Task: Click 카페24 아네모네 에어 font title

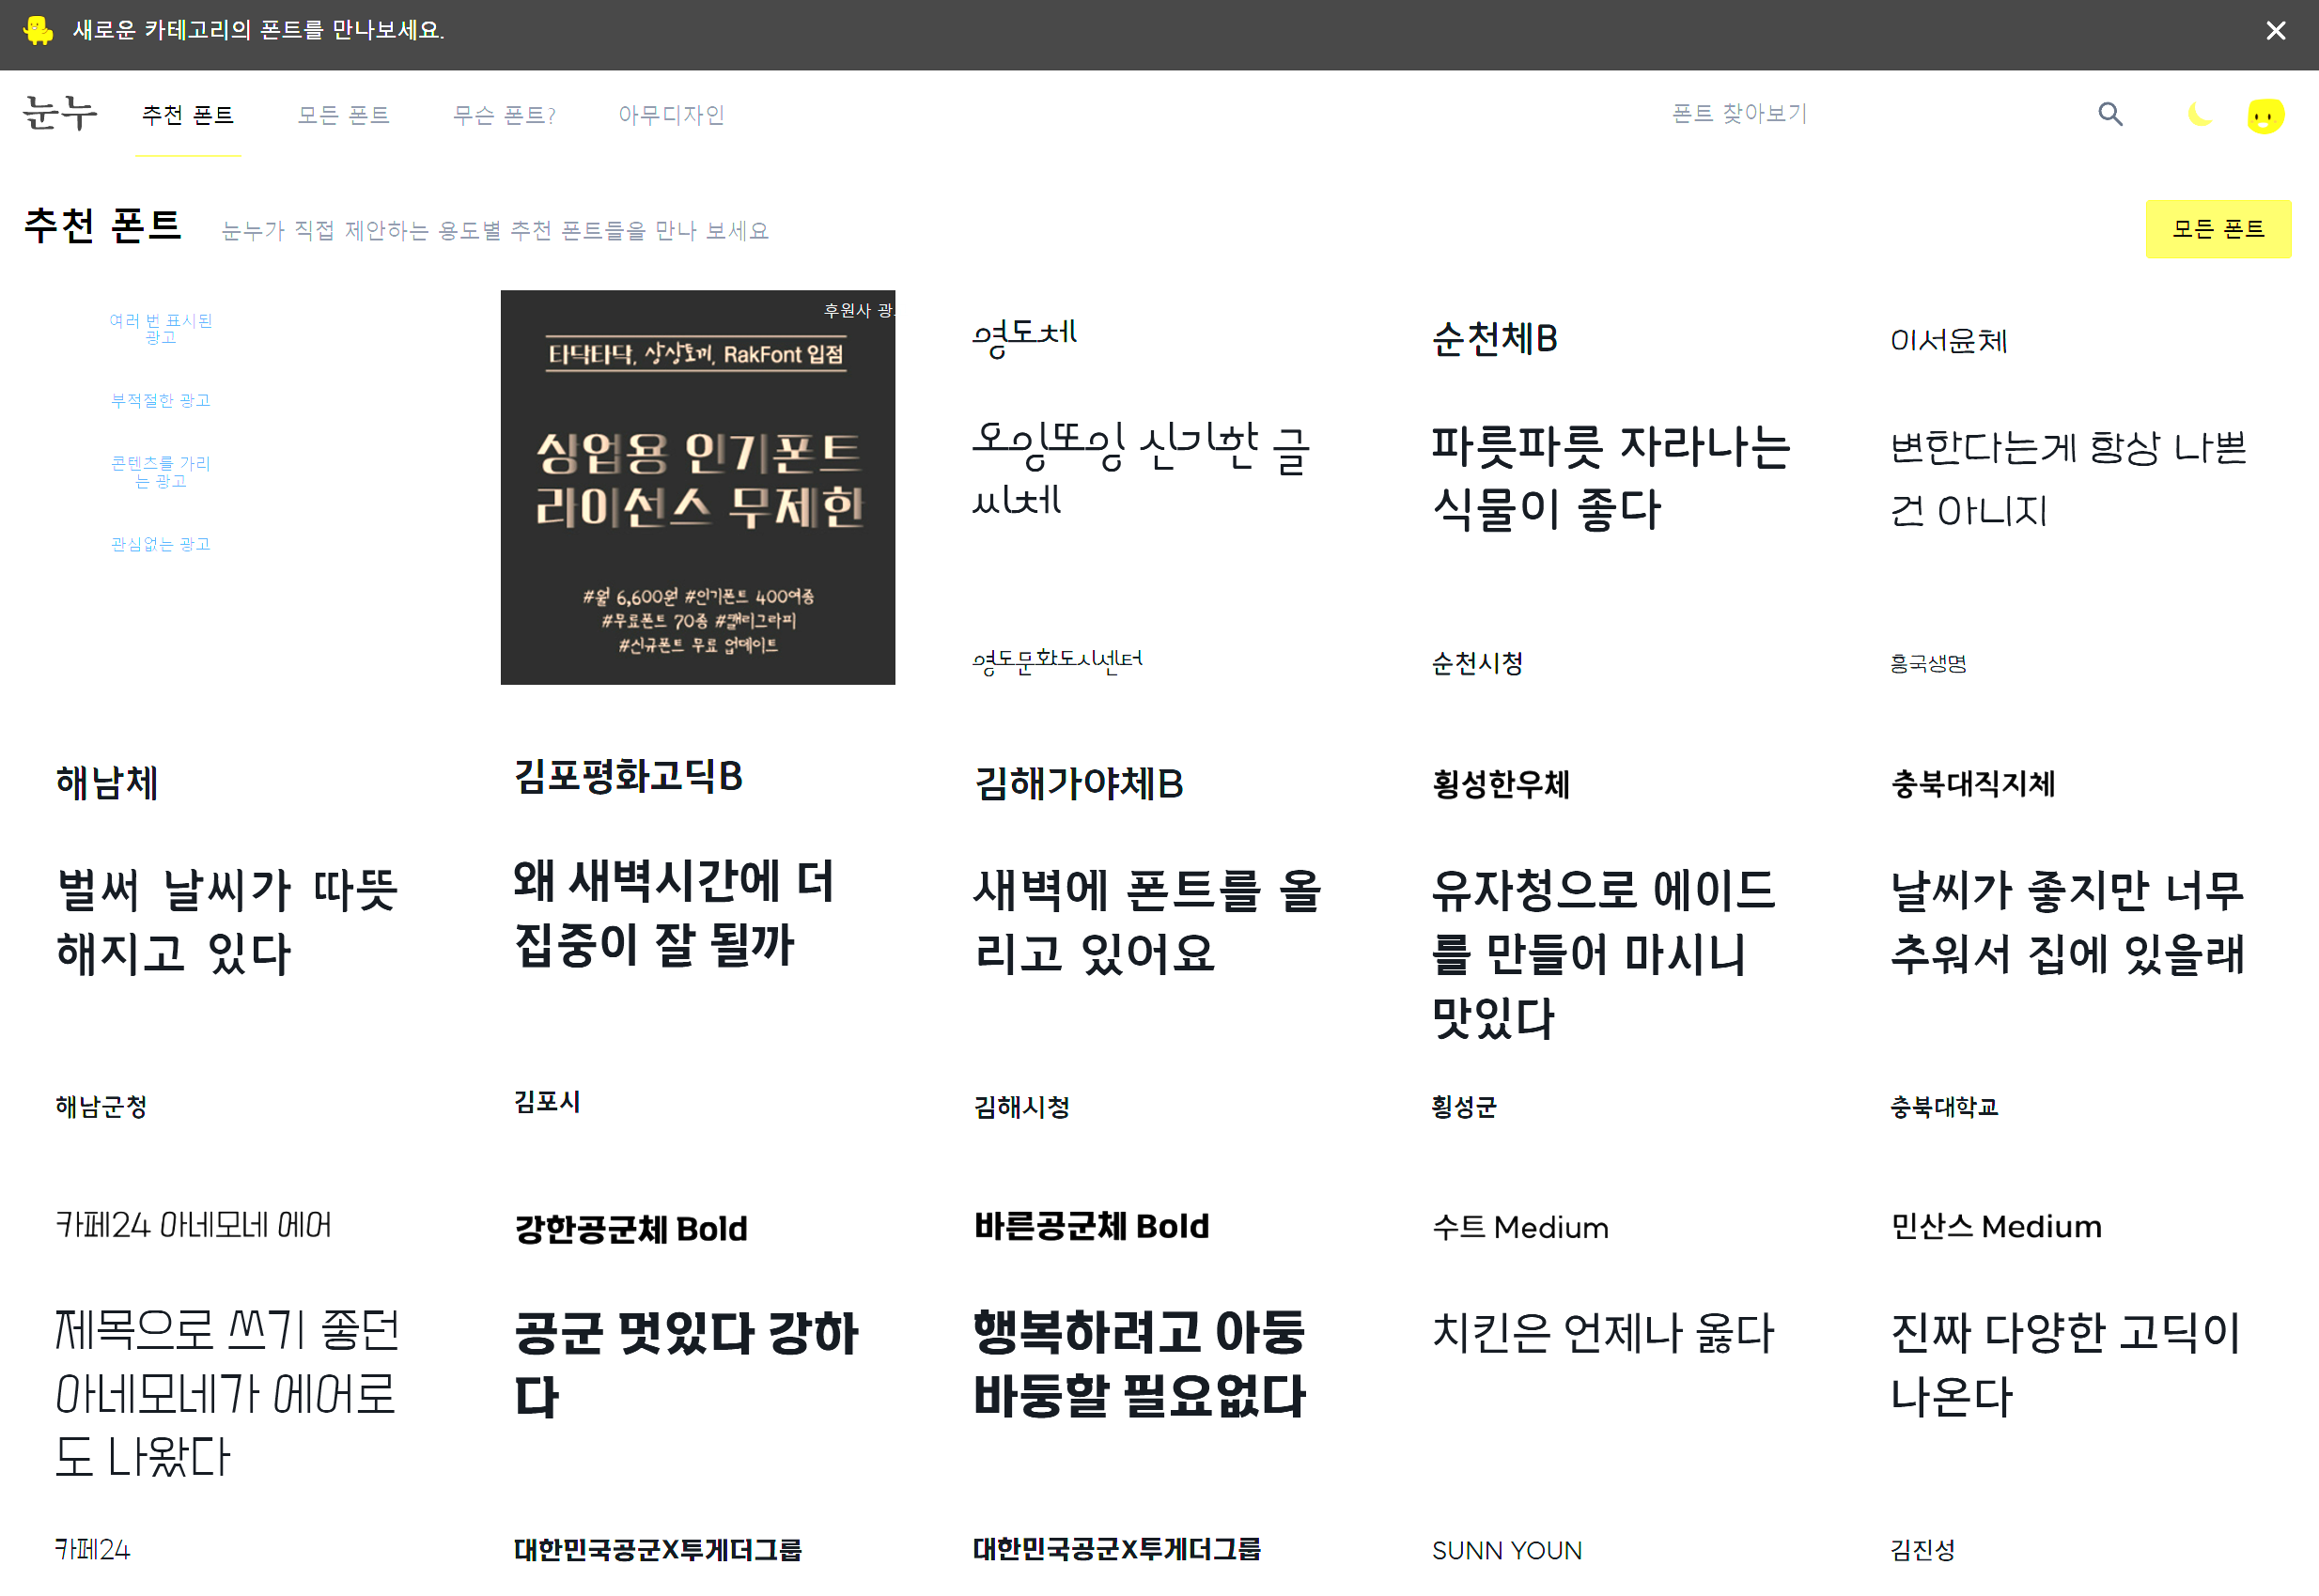Action: point(193,1225)
